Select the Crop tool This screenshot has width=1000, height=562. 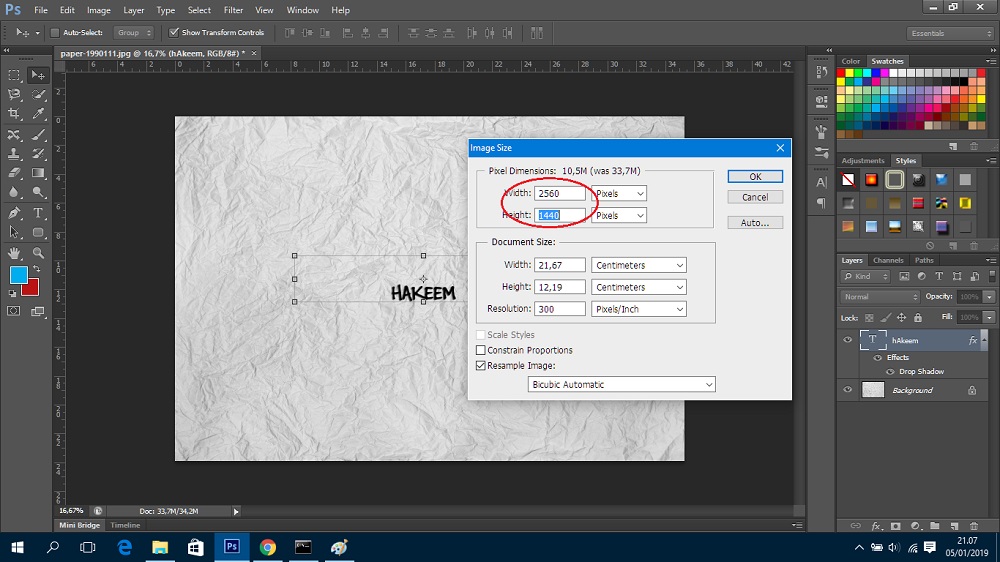[x=14, y=115]
